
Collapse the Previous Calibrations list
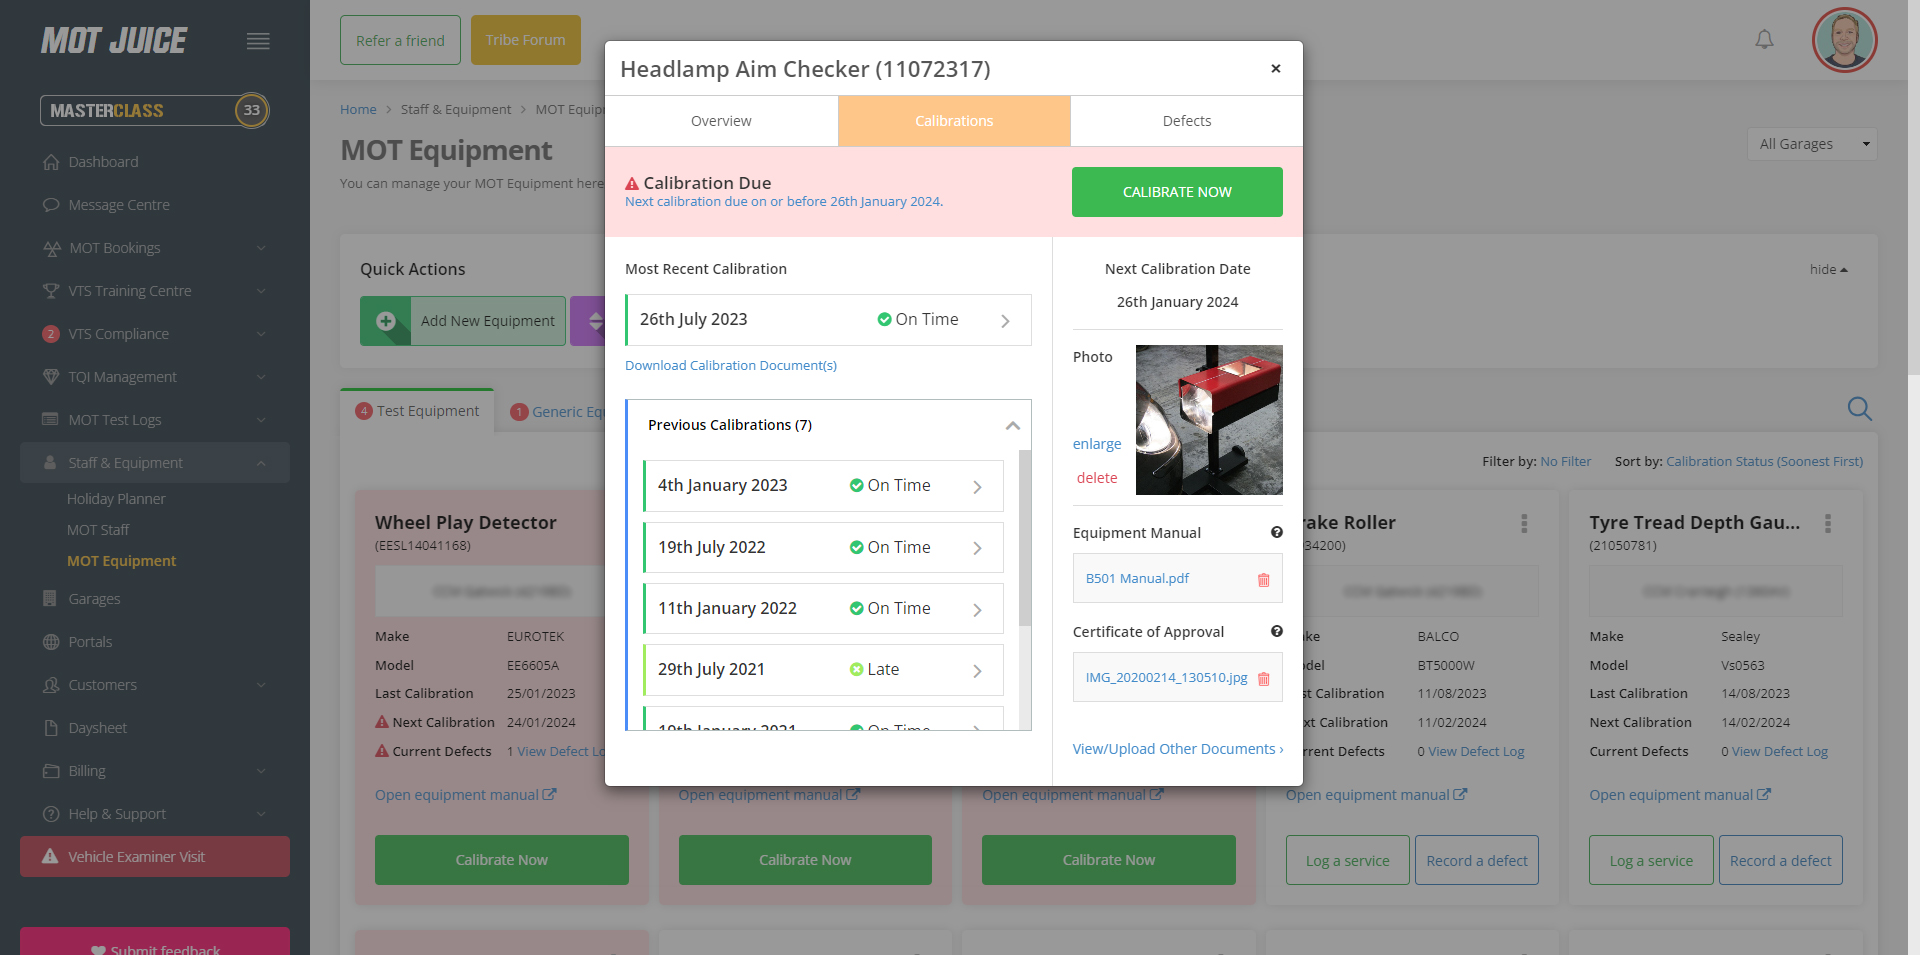[1012, 426]
